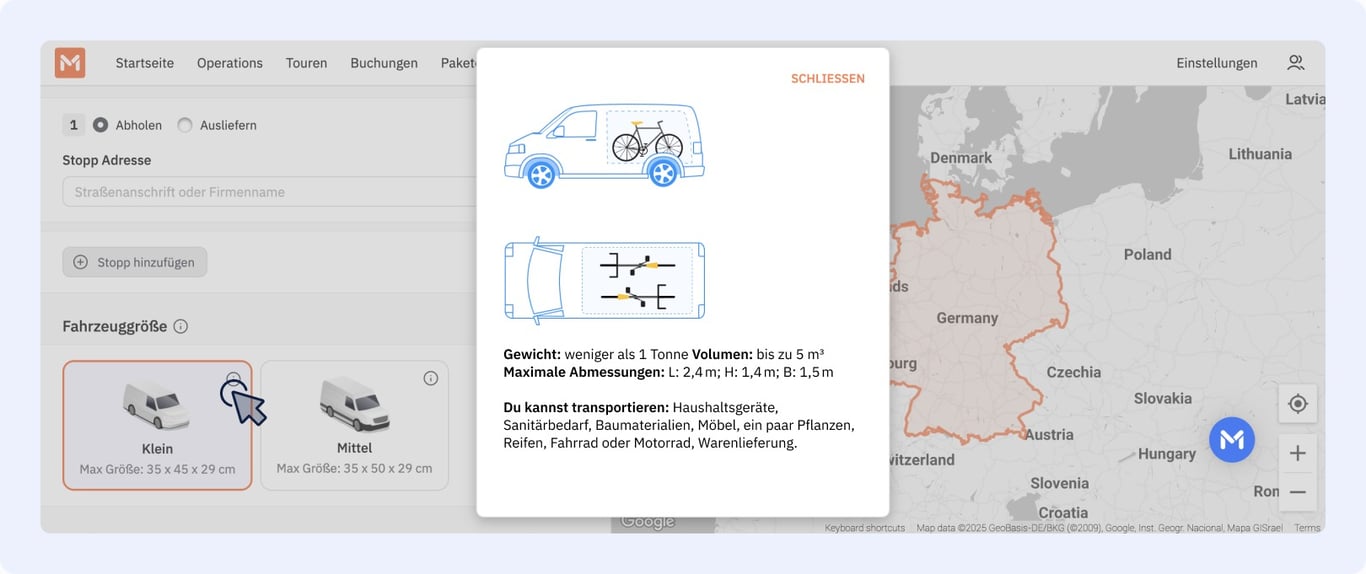Go to the Touren menu item
Image resolution: width=1366 pixels, height=574 pixels.
click(x=307, y=63)
